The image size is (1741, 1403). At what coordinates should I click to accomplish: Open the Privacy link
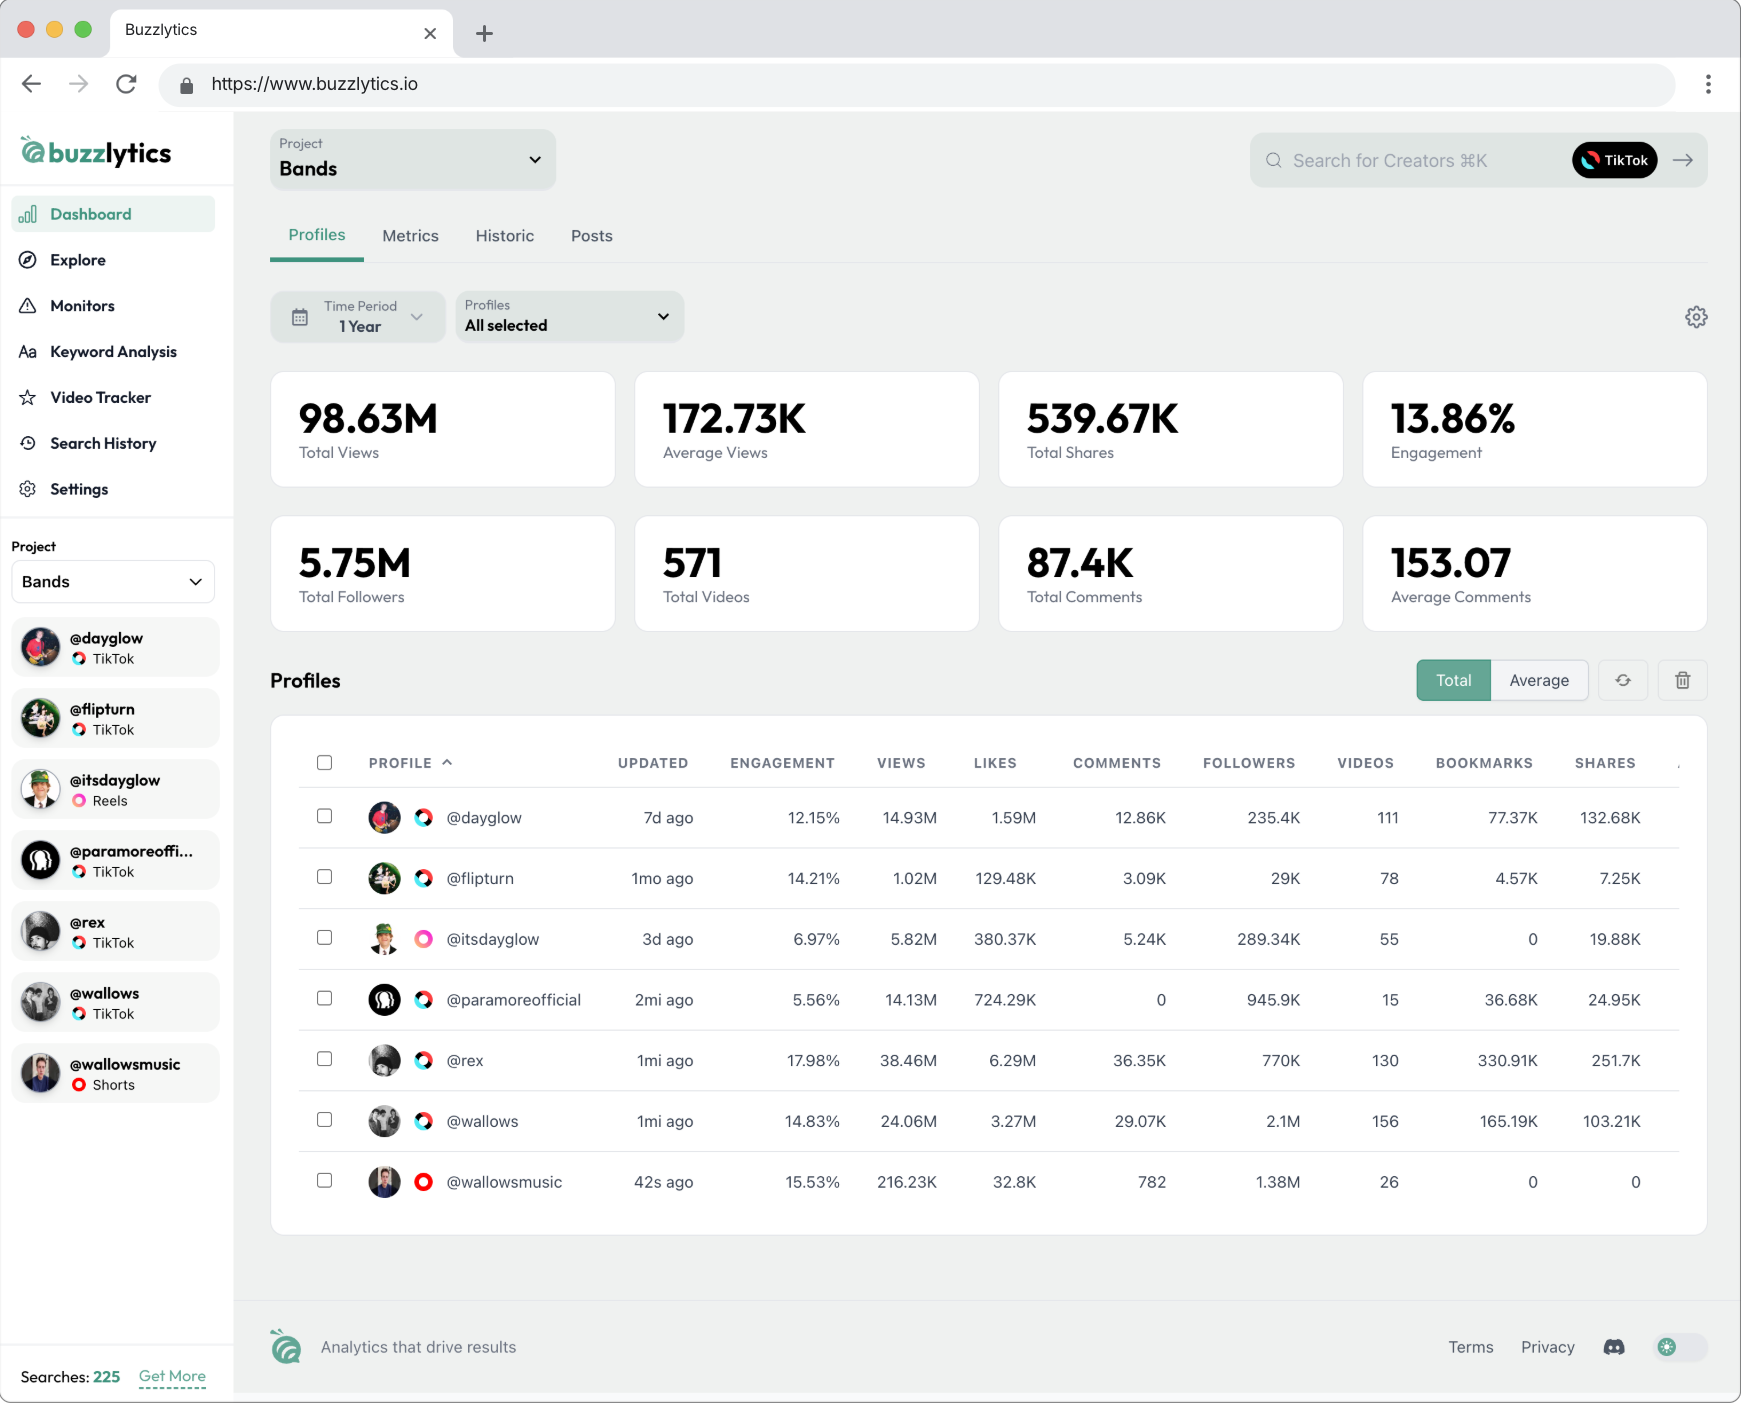point(1548,1347)
